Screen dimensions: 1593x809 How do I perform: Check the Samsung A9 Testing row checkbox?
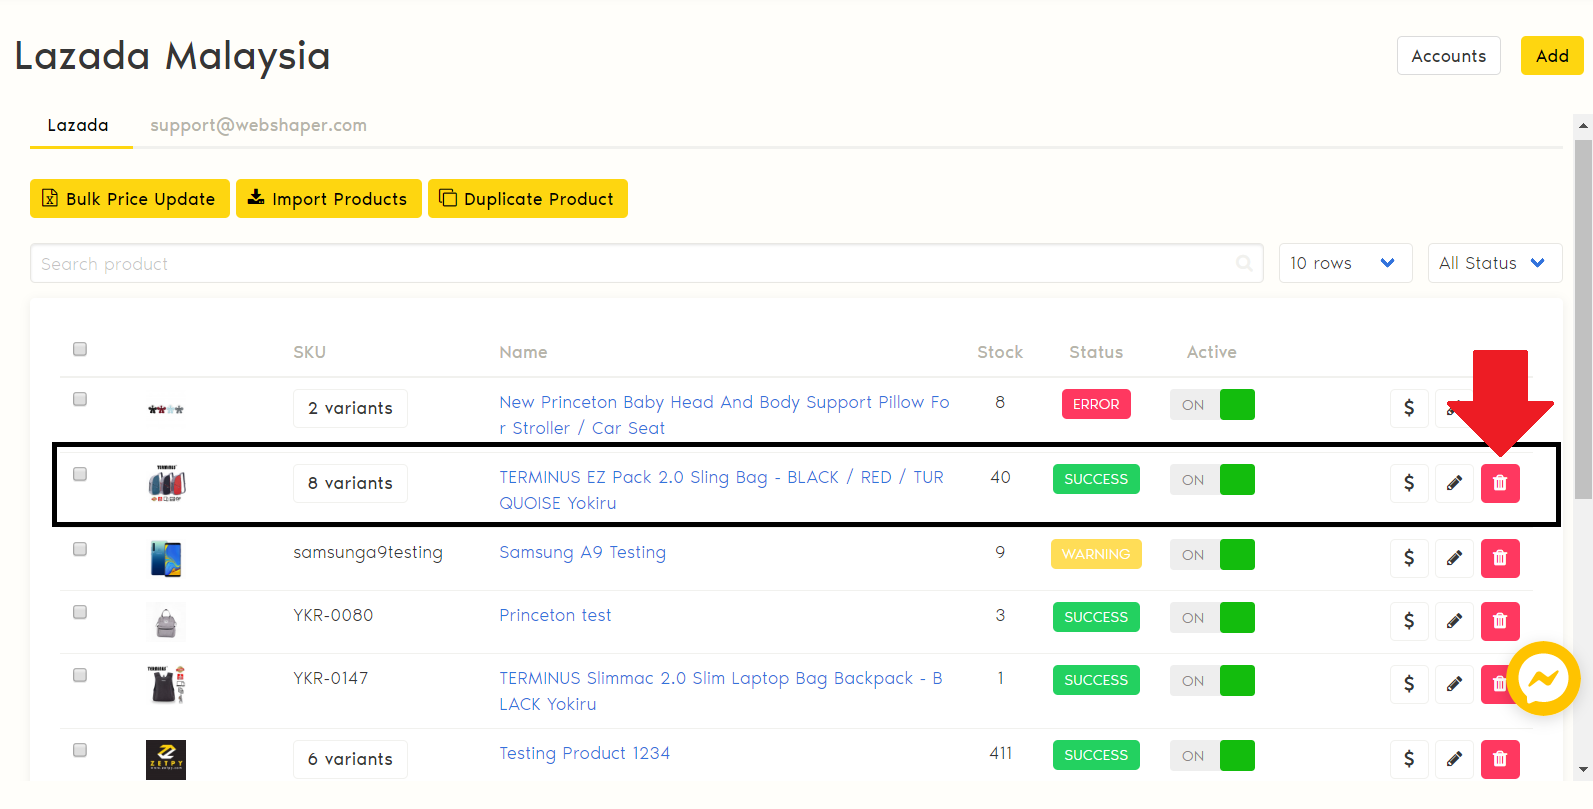click(x=80, y=549)
